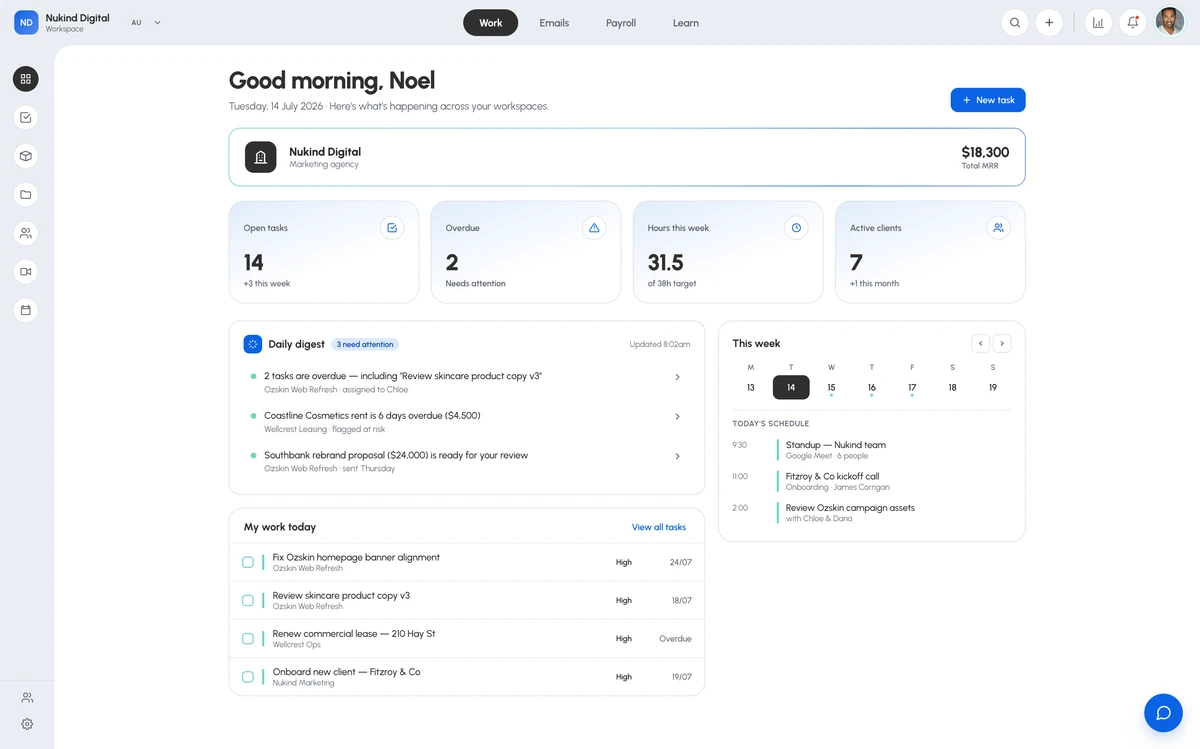Image resolution: width=1200 pixels, height=749 pixels.
Task: Click the plus icon in top bar
Action: (1049, 22)
